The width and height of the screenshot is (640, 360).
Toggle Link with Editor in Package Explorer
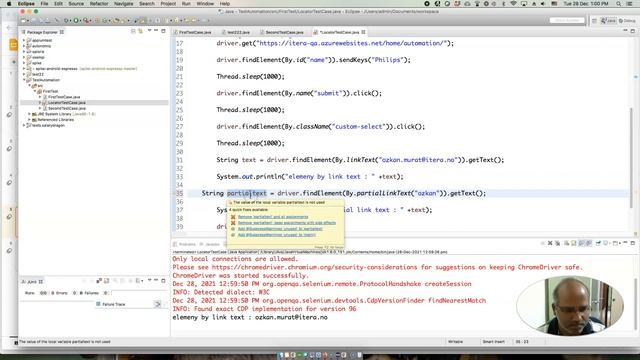140,31
